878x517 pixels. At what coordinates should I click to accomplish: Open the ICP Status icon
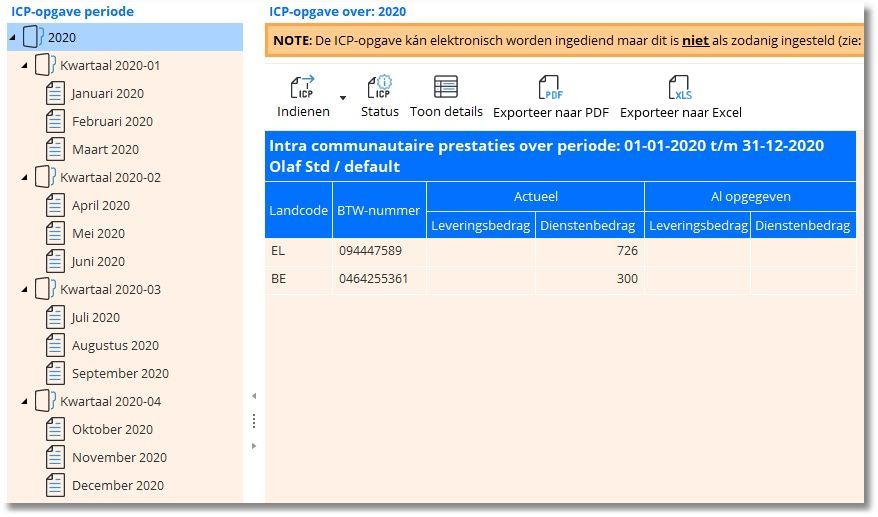coord(379,87)
